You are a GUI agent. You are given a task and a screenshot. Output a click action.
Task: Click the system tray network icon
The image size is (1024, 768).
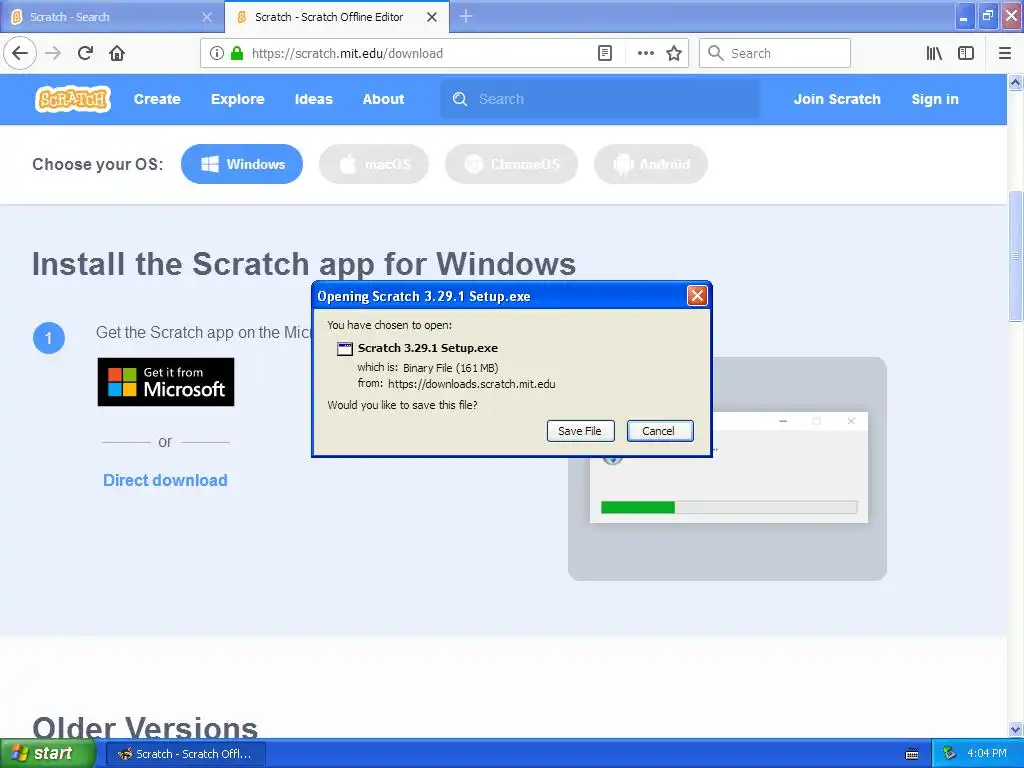pyautogui.click(x=949, y=754)
